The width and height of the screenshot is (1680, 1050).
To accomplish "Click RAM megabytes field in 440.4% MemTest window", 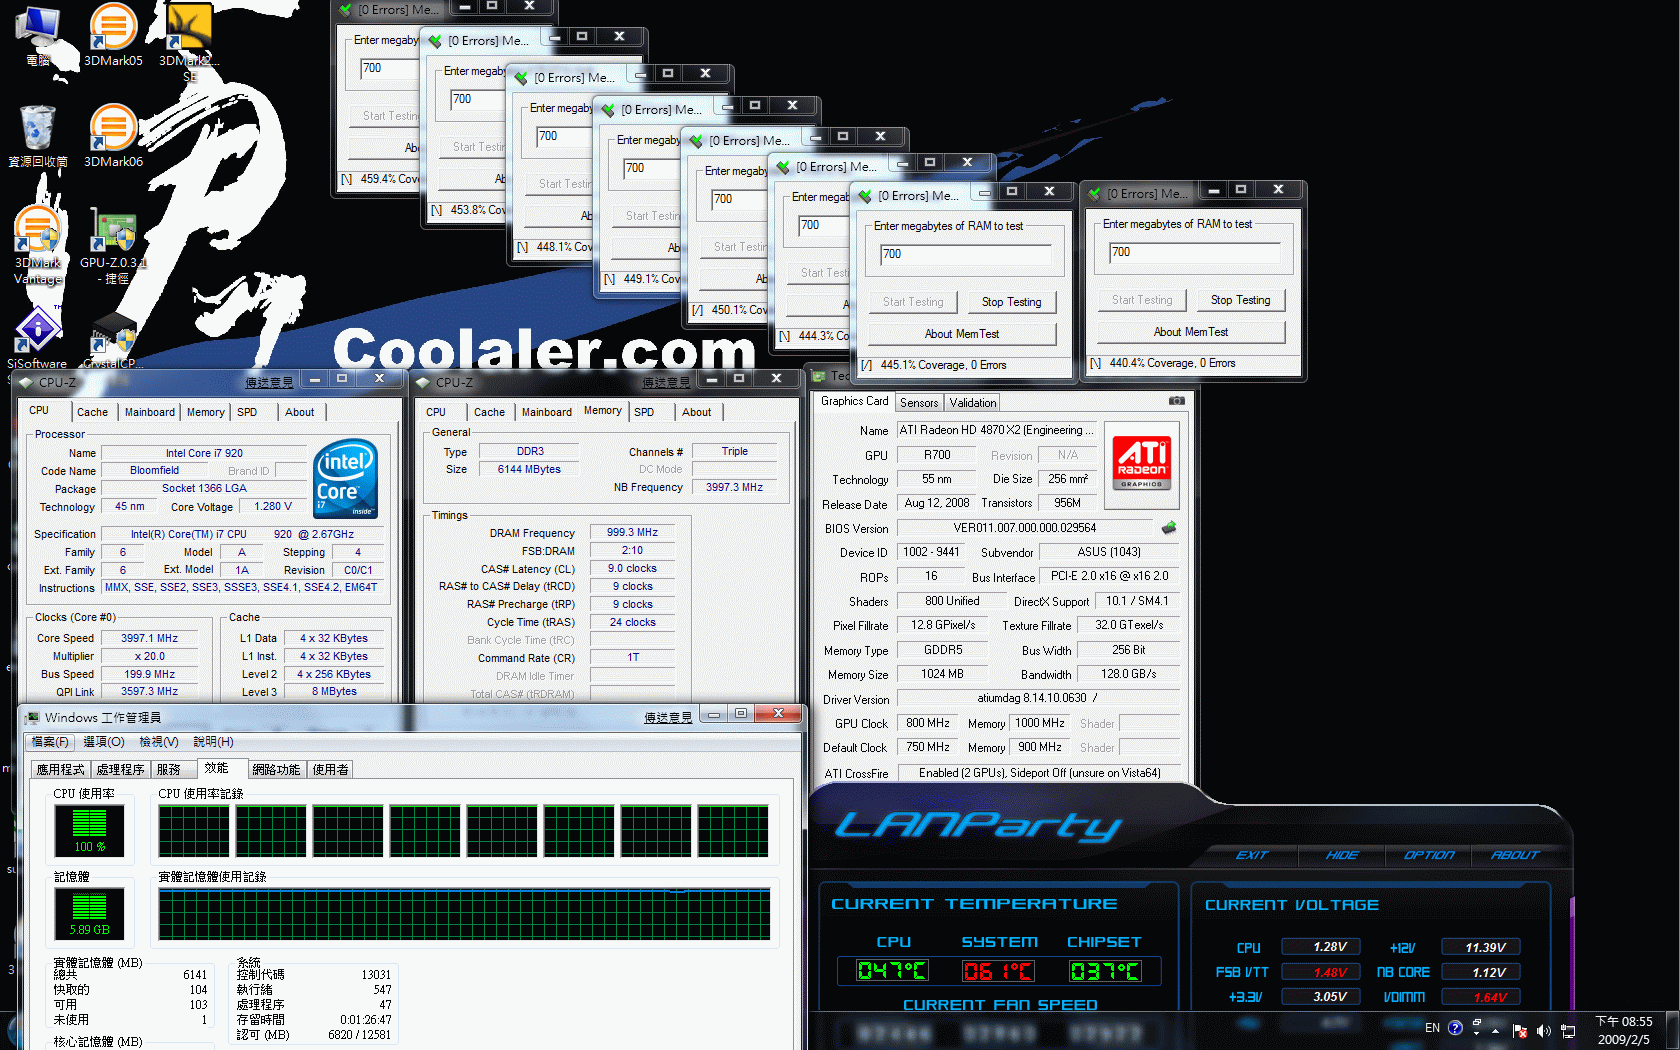I will [1195, 252].
